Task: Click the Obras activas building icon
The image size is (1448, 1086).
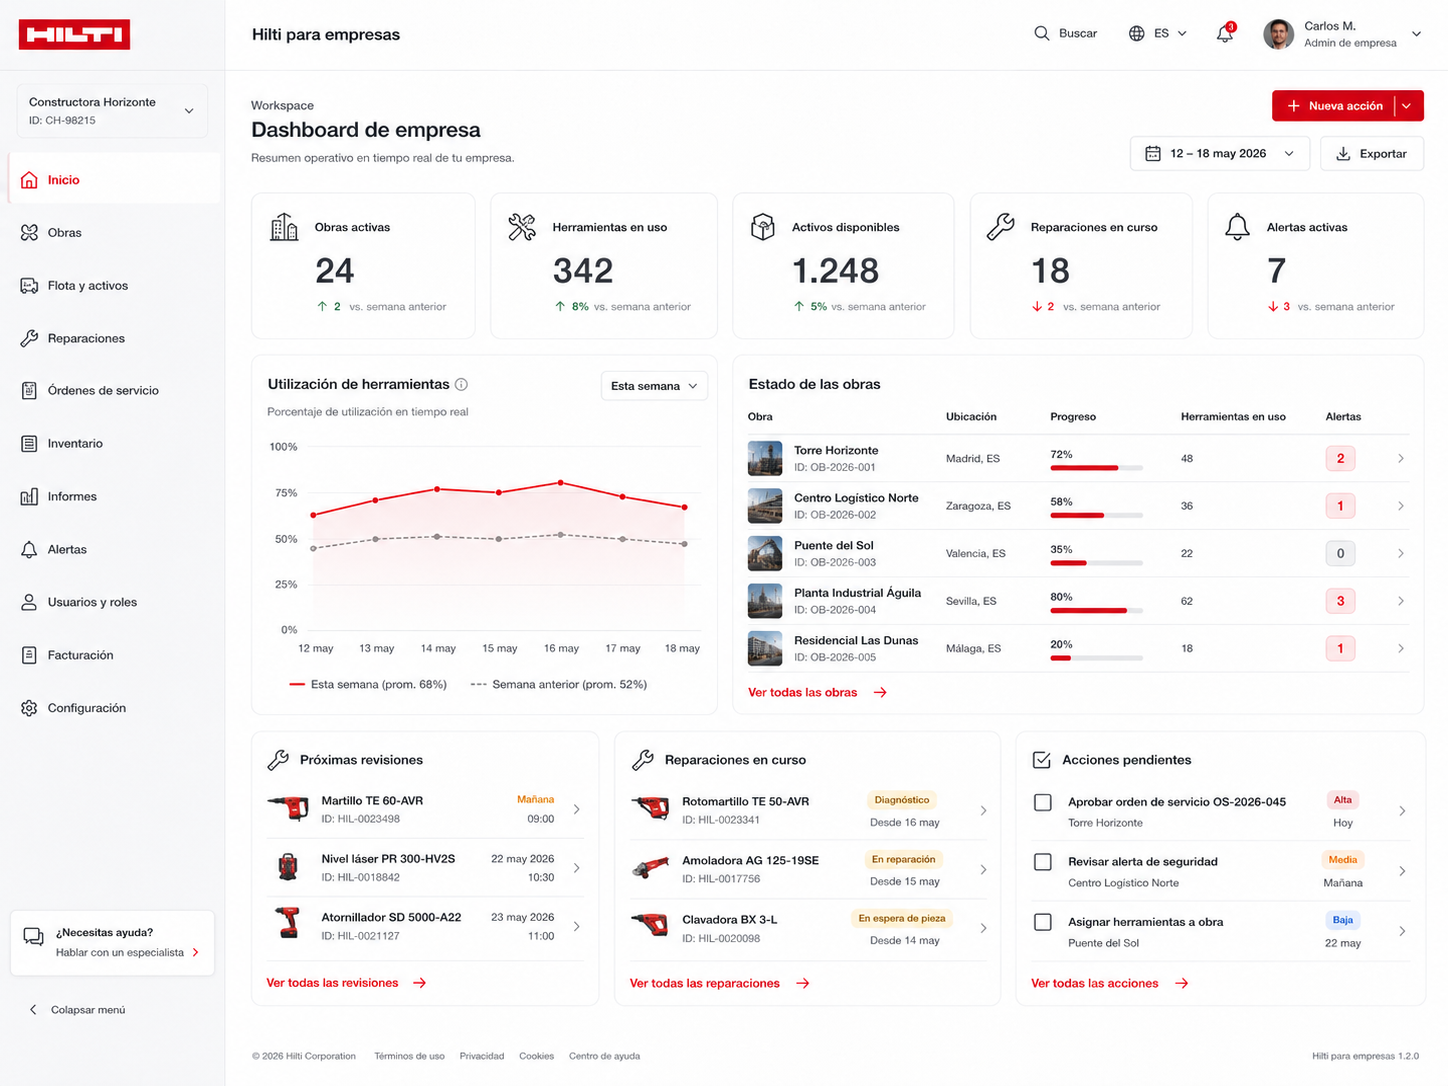Action: 284,227
